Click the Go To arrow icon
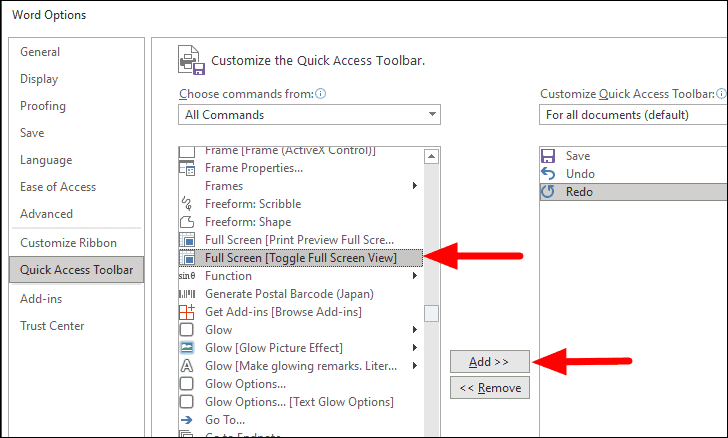The width and height of the screenshot is (728, 438). pyautogui.click(x=187, y=420)
